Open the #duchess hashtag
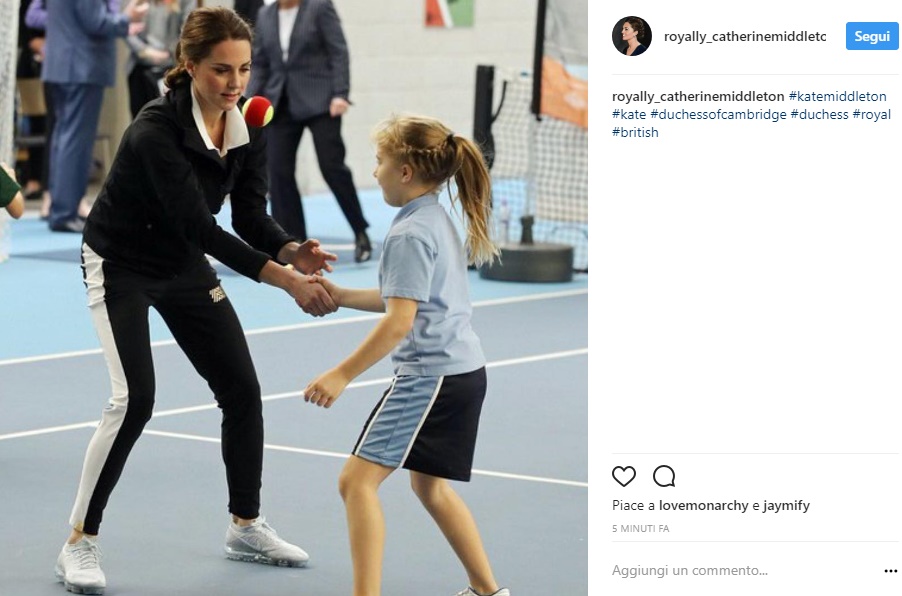This screenshot has height=596, width=902. pos(819,114)
